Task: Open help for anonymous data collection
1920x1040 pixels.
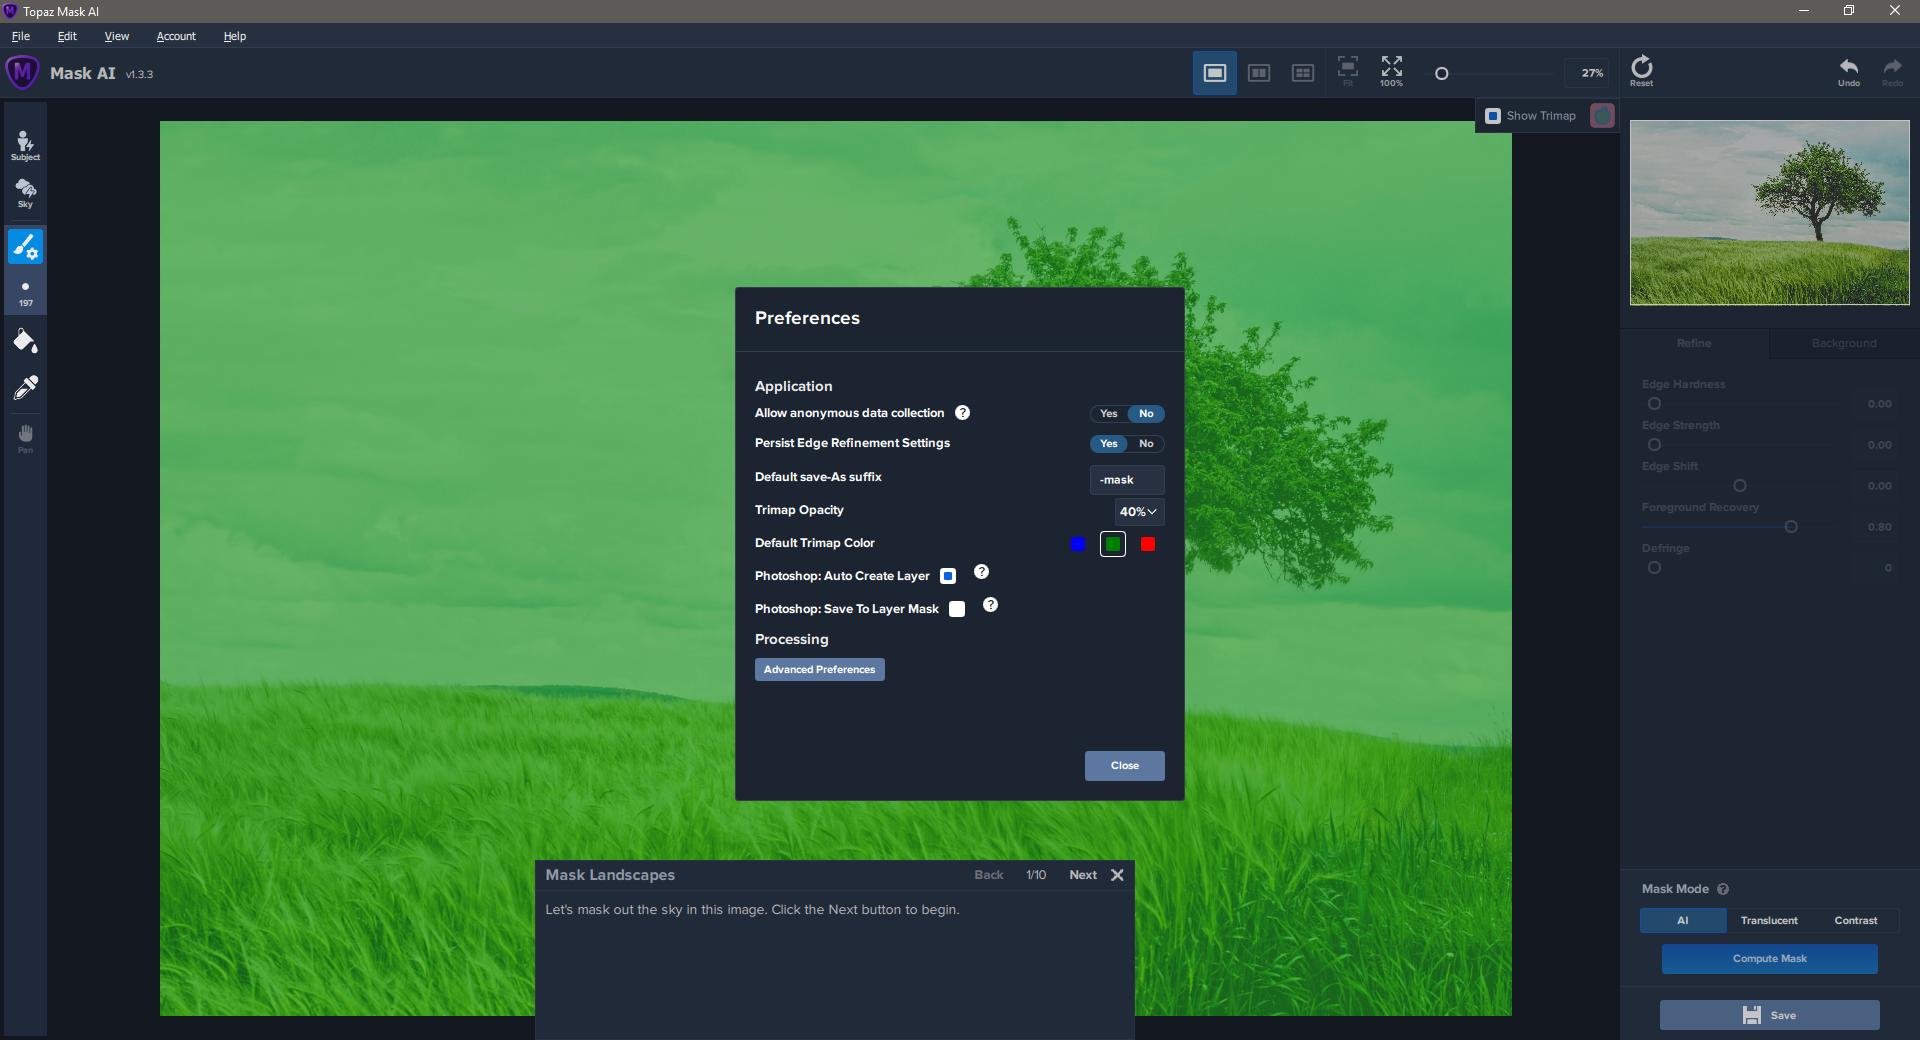Action: pyautogui.click(x=962, y=413)
